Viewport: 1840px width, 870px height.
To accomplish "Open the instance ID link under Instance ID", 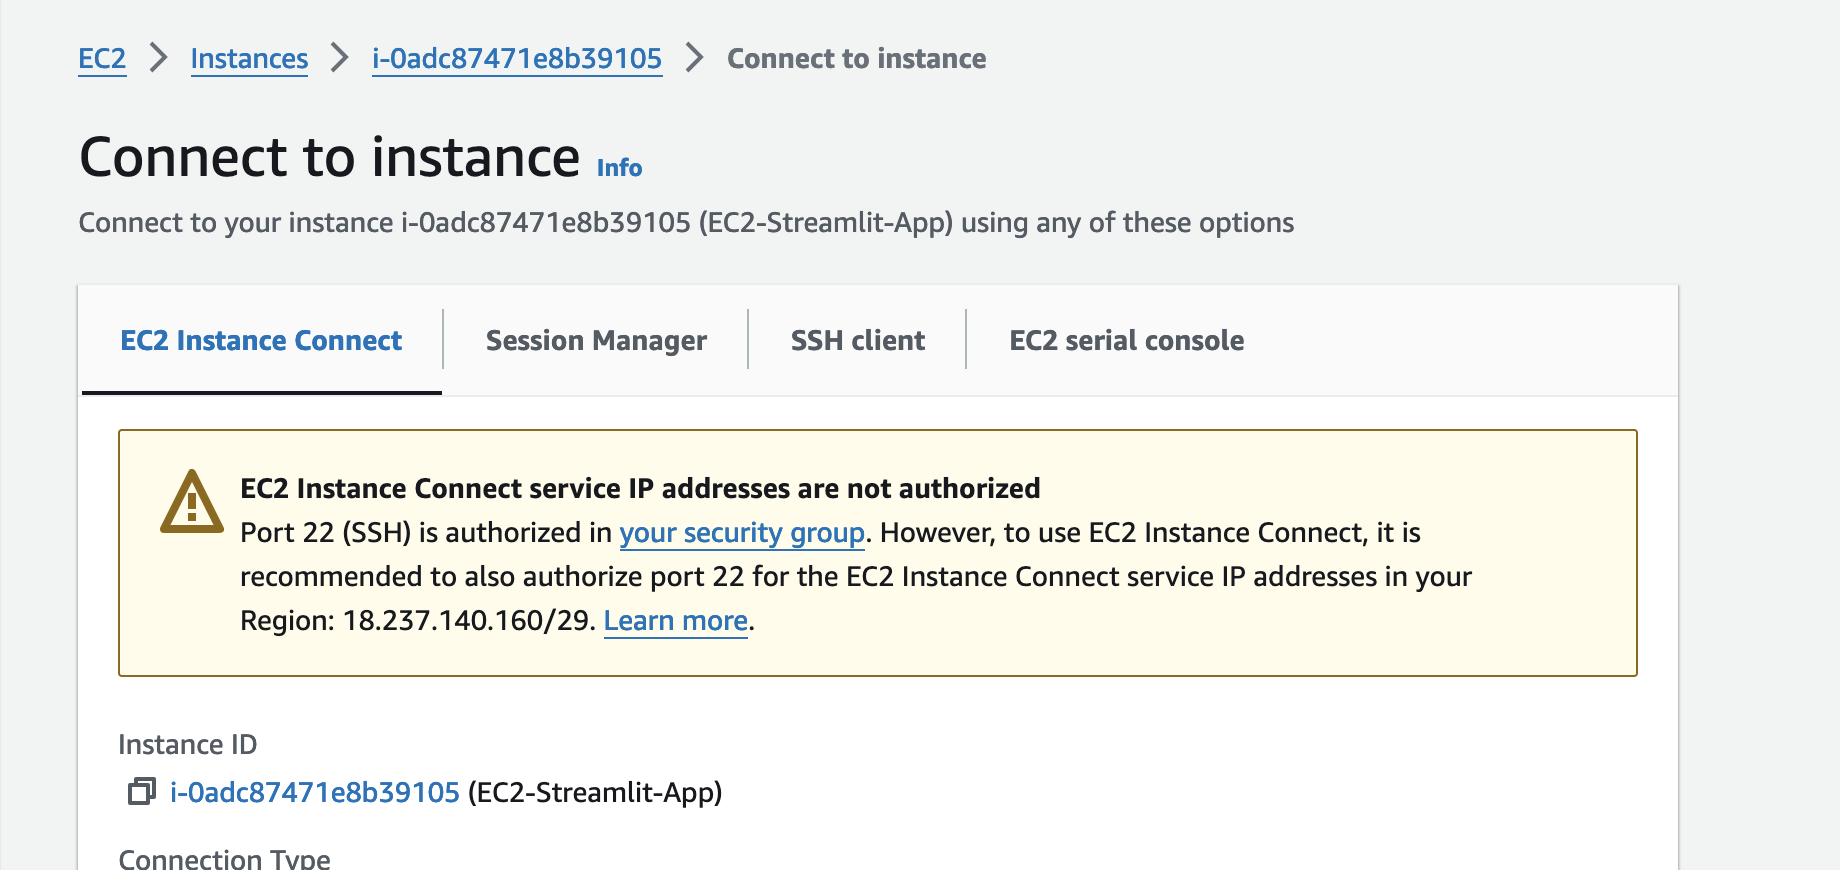I will coord(315,793).
